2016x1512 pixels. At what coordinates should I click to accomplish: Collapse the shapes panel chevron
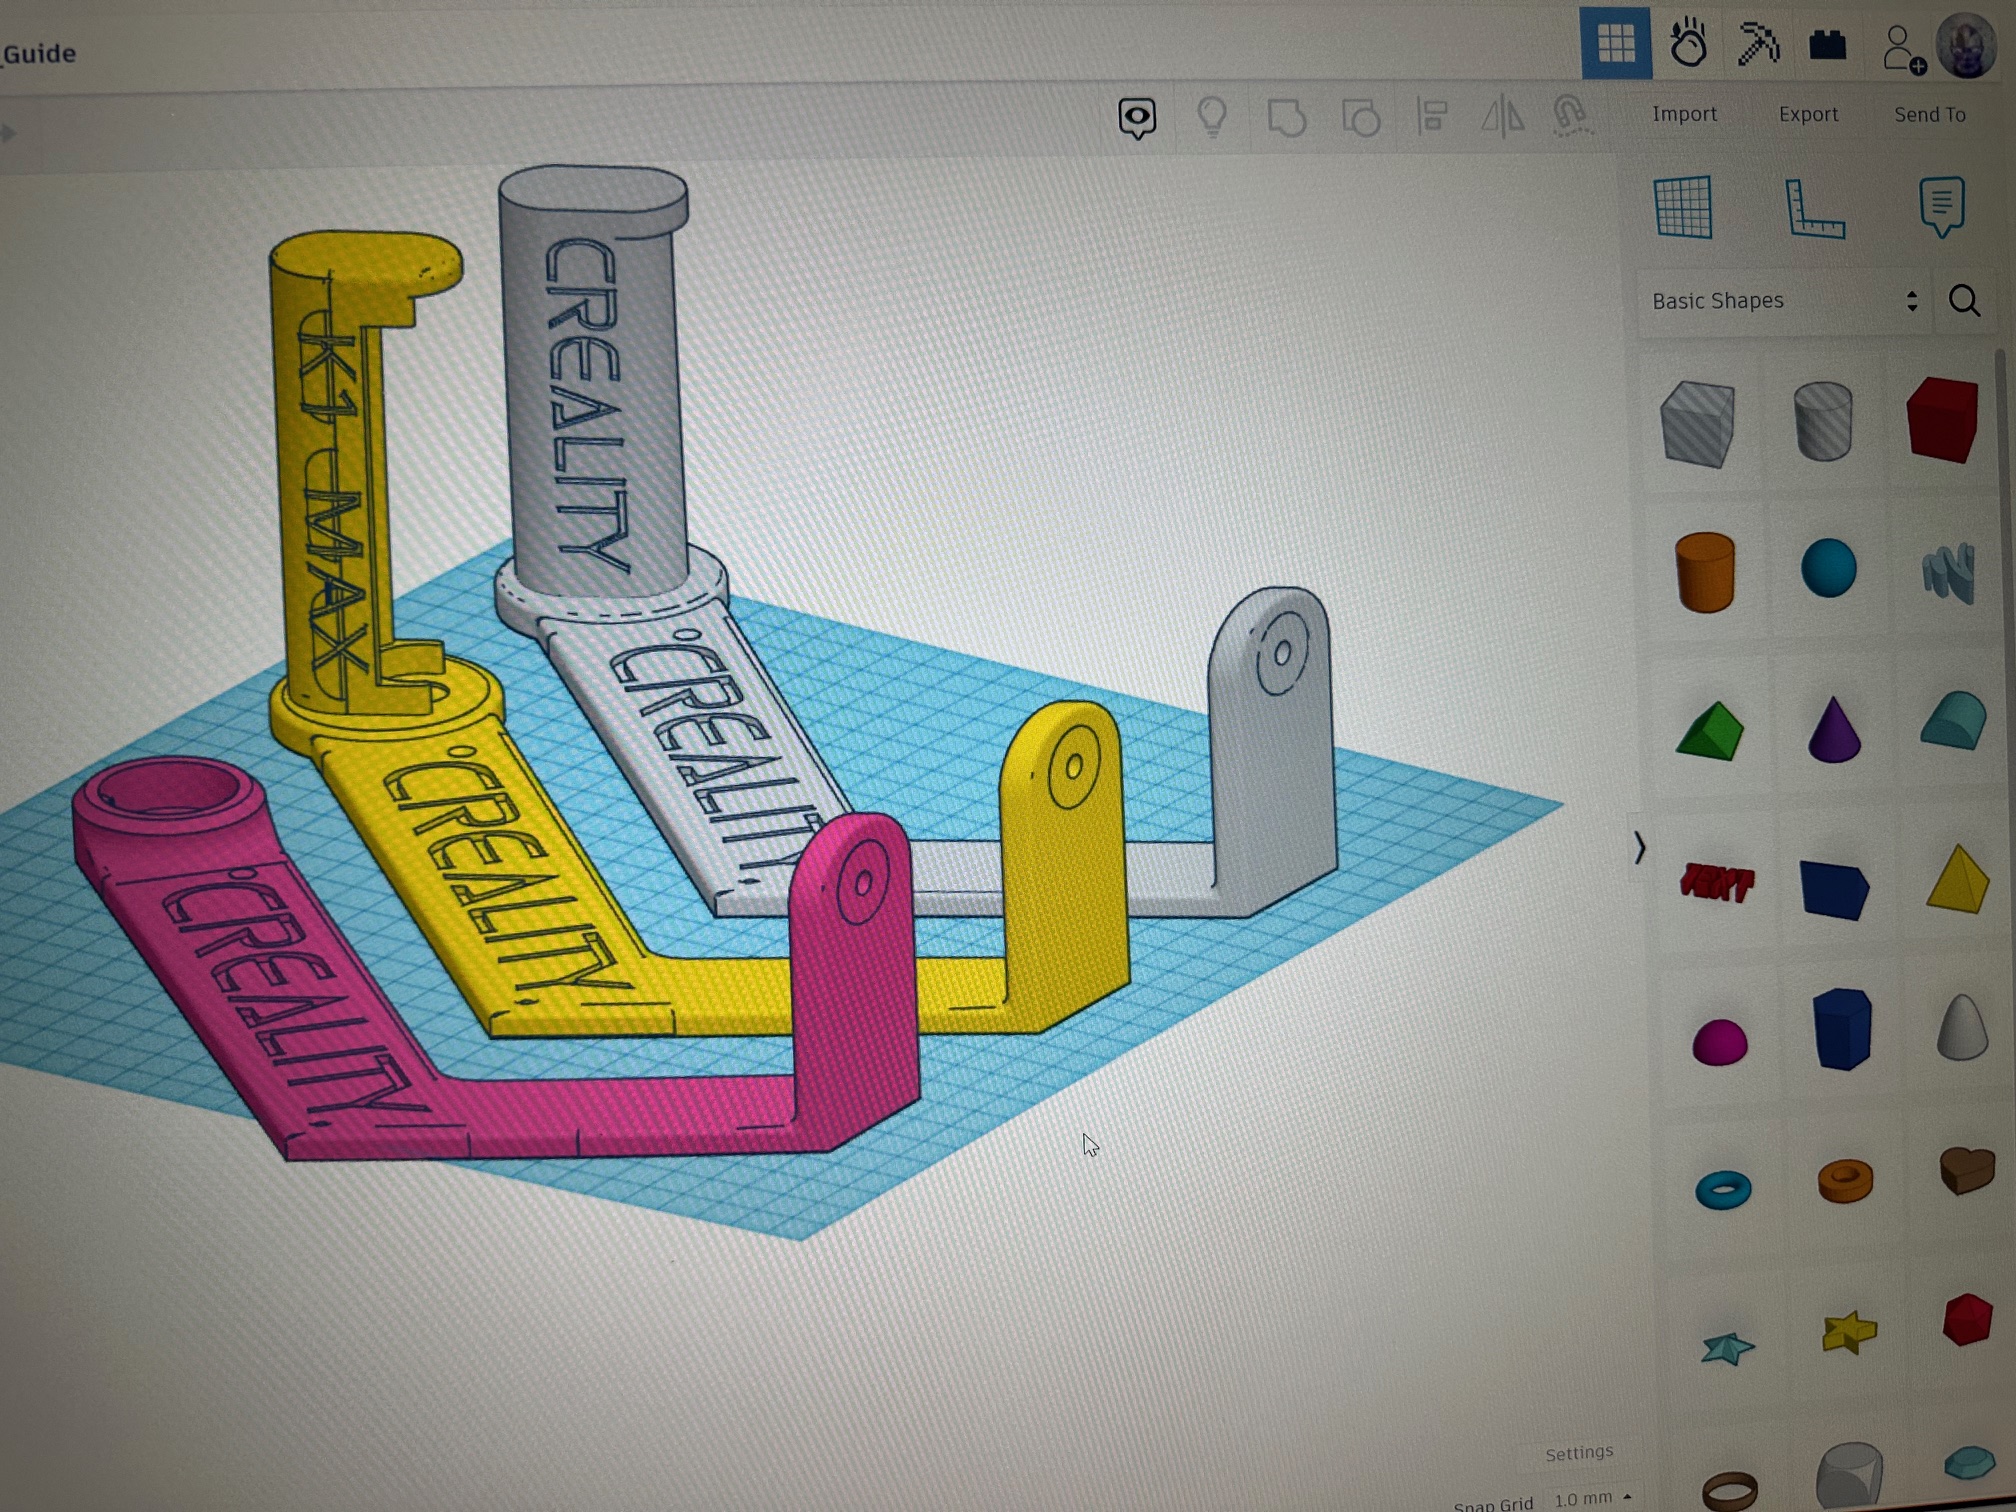click(x=1639, y=848)
